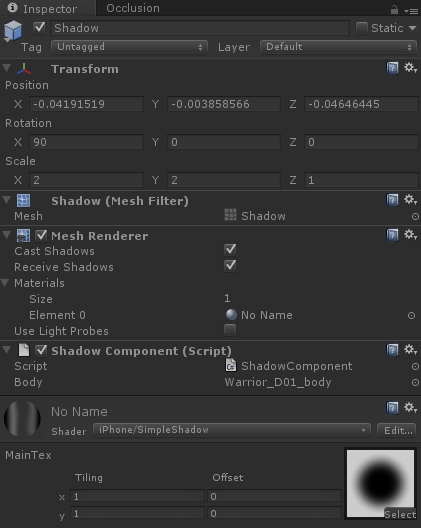Screen dimensions: 421x528
Task: Toggle the Shadow GameObject active checkbox
Action: (x=39, y=28)
